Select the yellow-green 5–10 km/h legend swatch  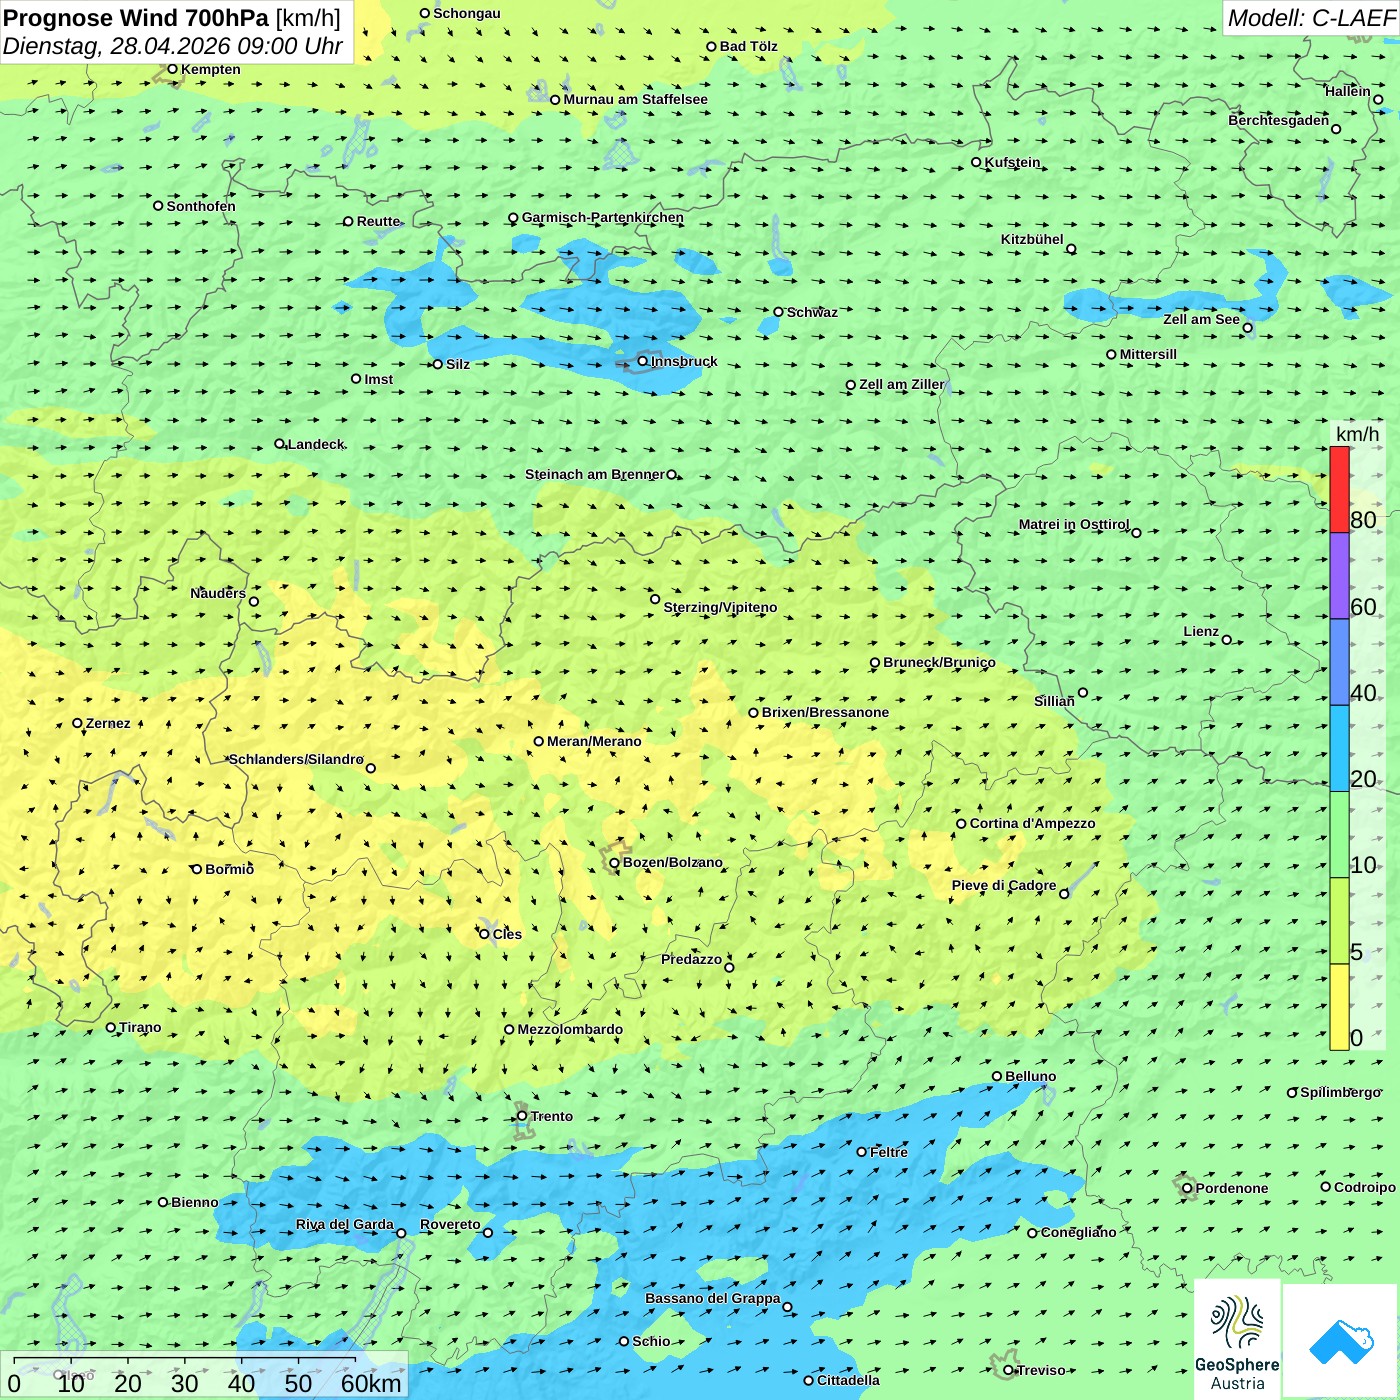[x=1339, y=921]
